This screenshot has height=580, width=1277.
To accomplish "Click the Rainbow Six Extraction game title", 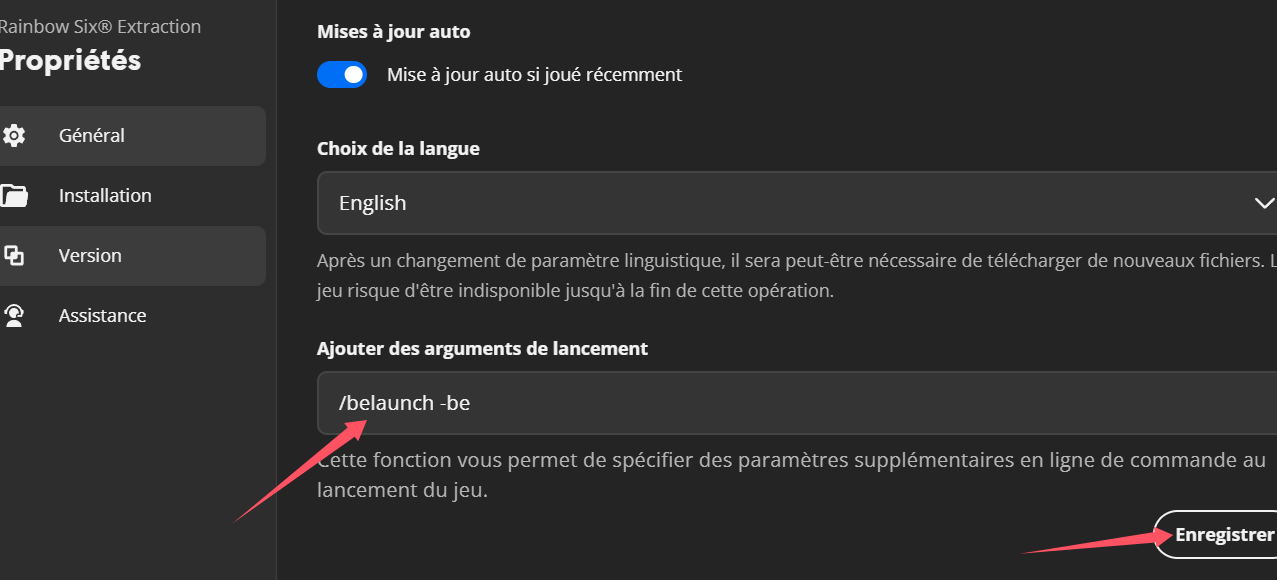I will tap(100, 27).
